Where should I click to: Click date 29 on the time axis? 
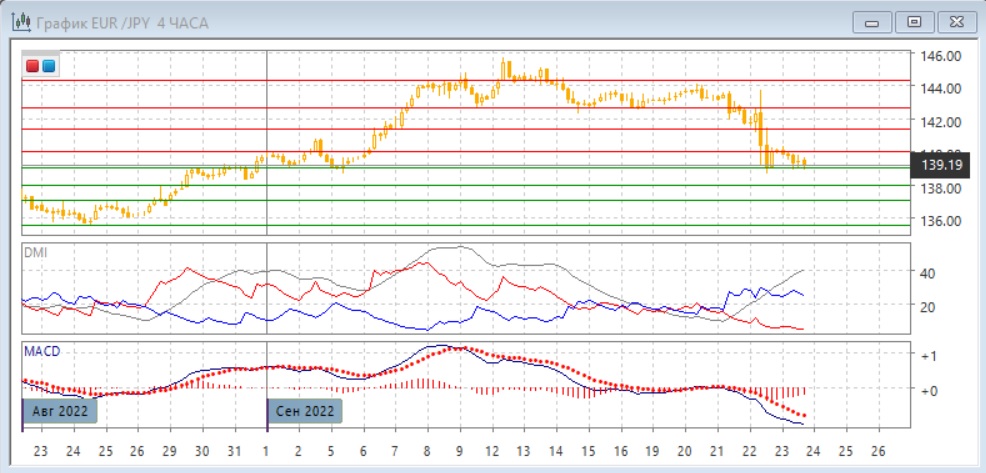click(170, 450)
